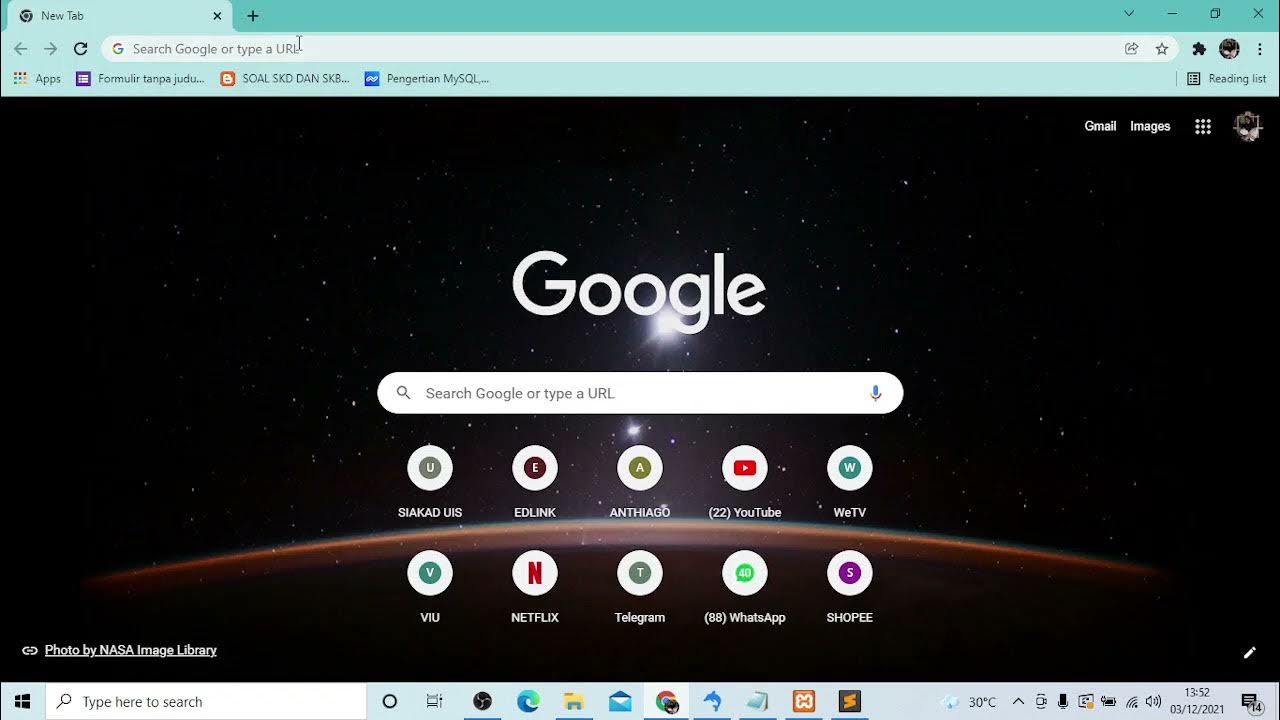
Task: Open the WhatsApp shortcut
Action: point(745,589)
